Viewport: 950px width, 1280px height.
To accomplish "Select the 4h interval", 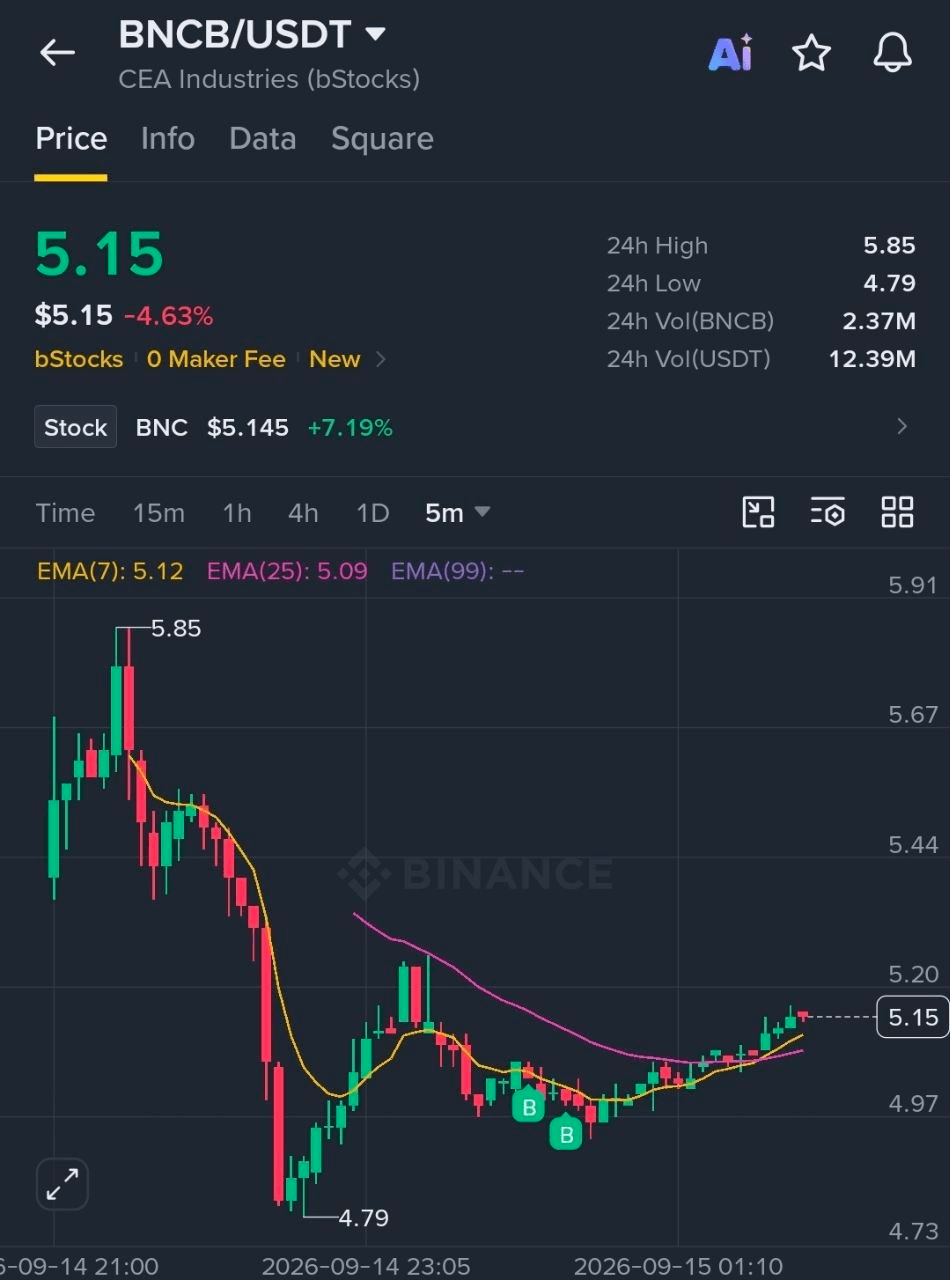I will click(x=303, y=513).
